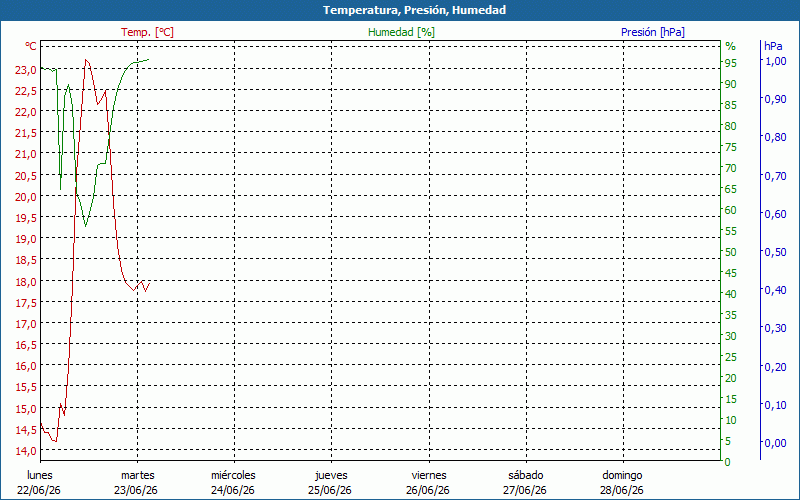This screenshot has height=500, width=800.
Task: Click the 17,5 temperature axis value
Action: tap(26, 303)
